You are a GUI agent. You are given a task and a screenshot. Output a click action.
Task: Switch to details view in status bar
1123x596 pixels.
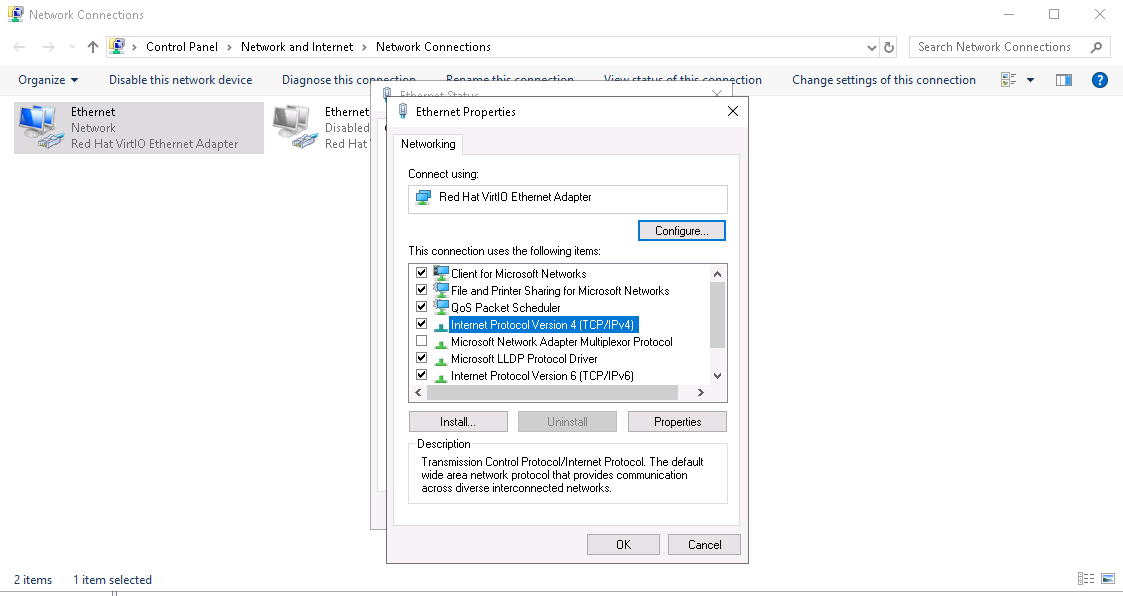[x=1086, y=579]
